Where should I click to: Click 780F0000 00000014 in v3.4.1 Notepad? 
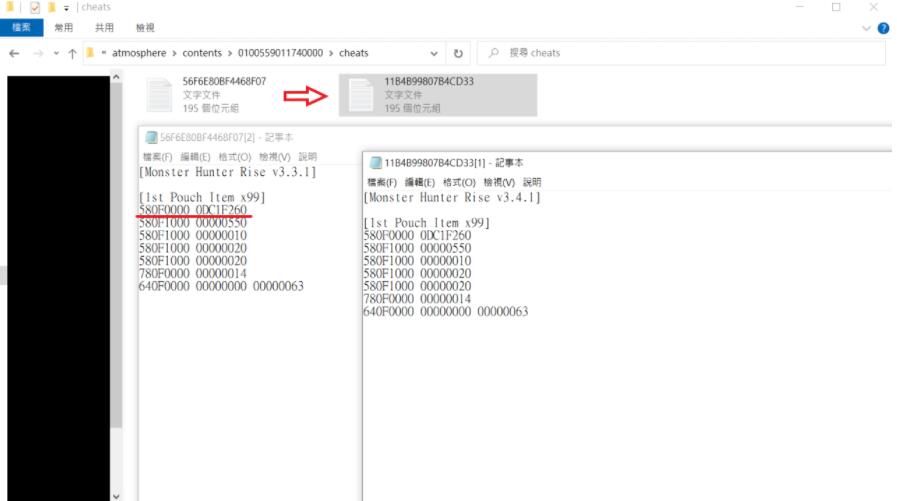417,299
